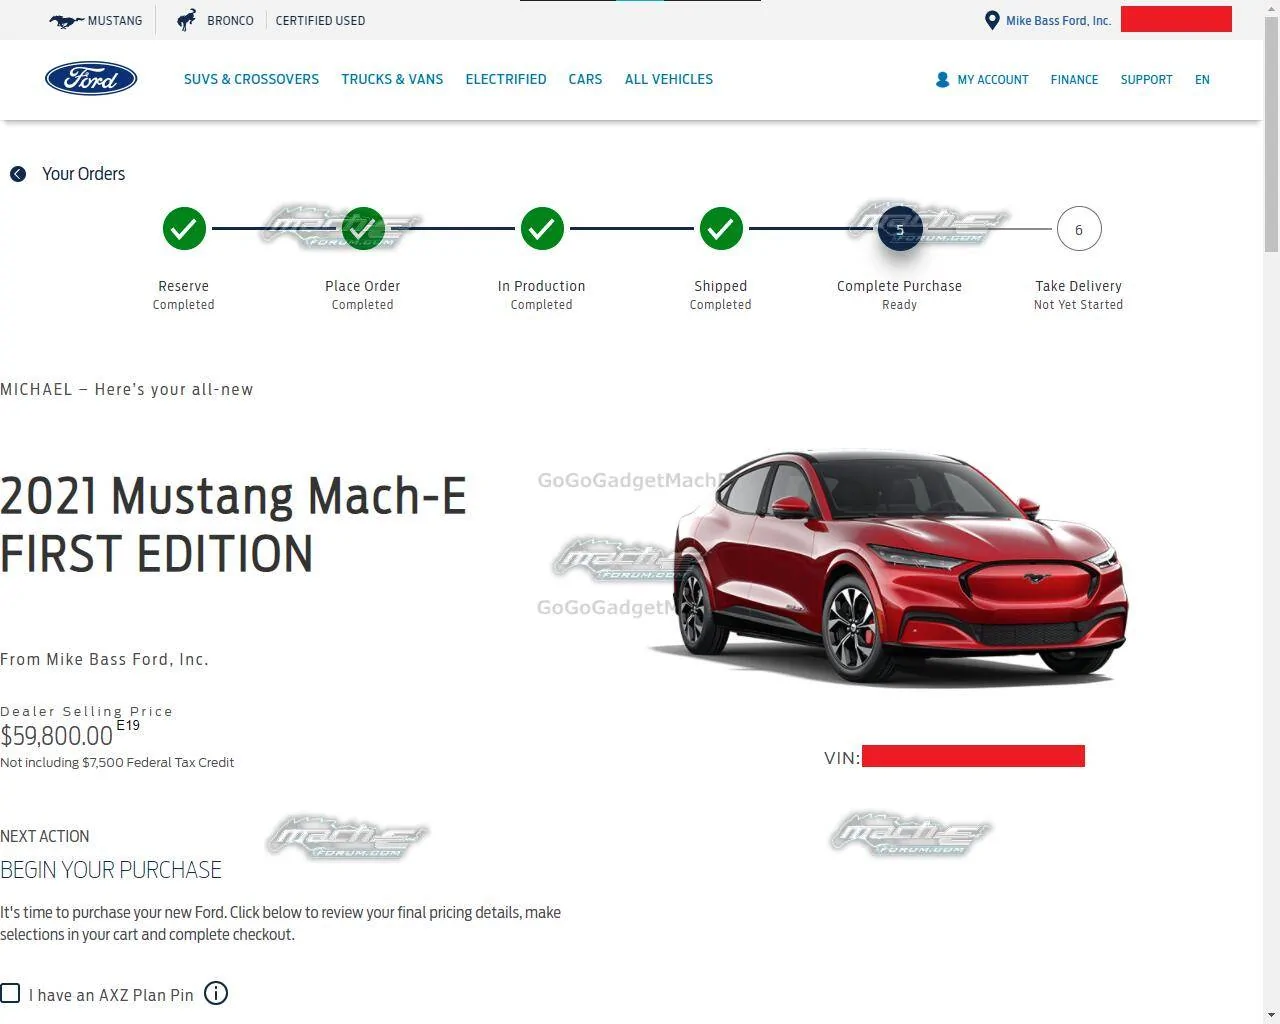Click the Take Delivery Not Yet Started label
The image size is (1280, 1024).
(1078, 294)
